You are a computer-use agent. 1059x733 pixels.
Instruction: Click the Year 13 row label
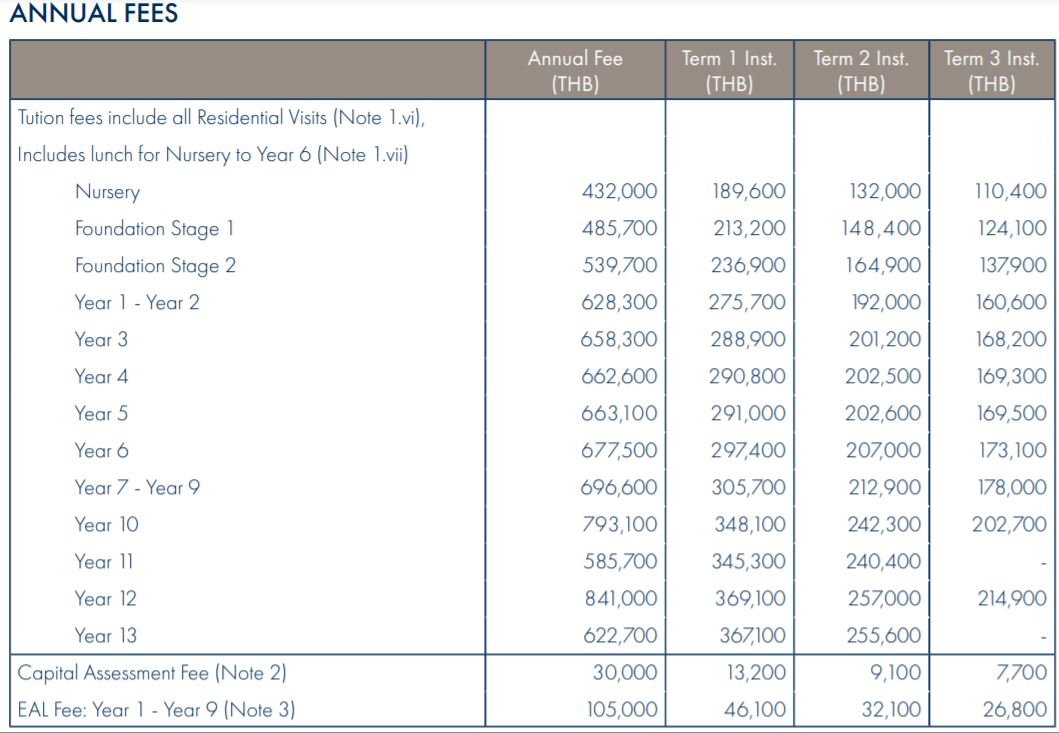(x=106, y=636)
